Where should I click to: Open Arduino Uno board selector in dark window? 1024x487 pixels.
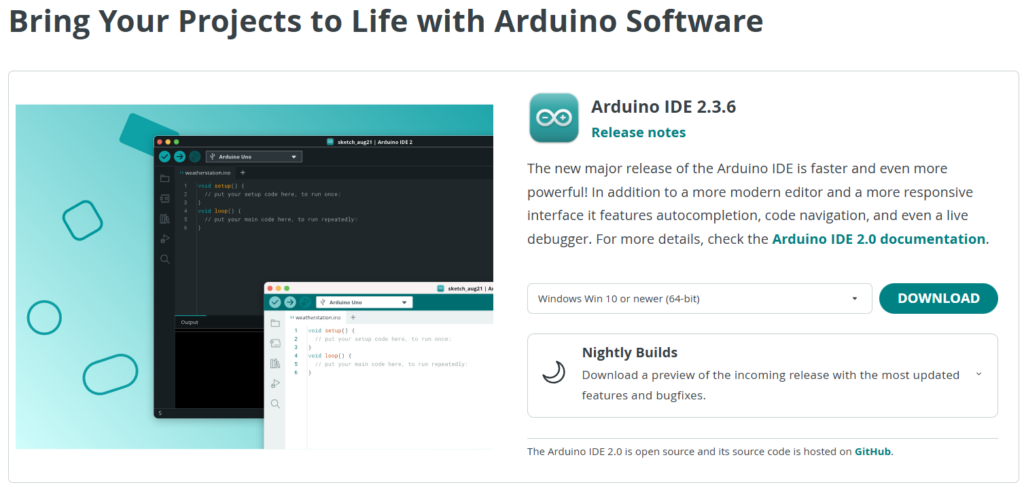coord(253,157)
